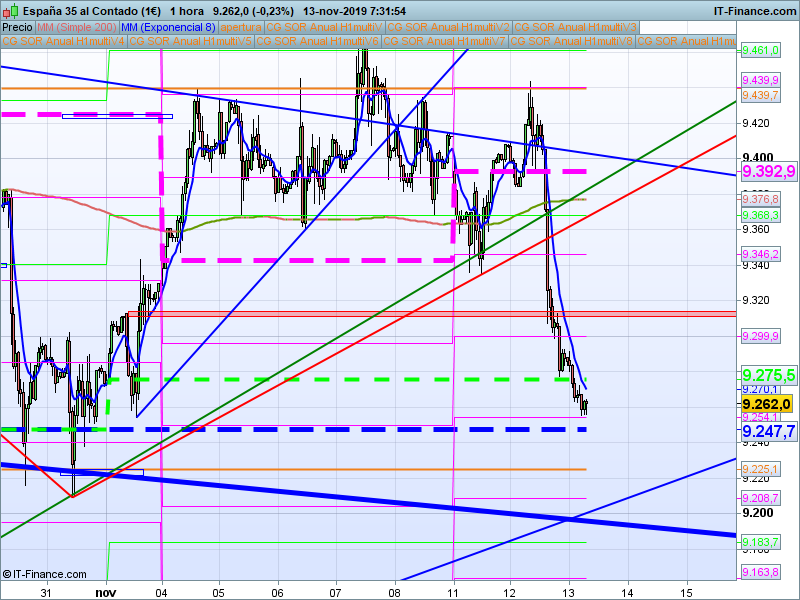Select the magenta 9.392,9 price label
The width and height of the screenshot is (800, 600).
coord(767,171)
